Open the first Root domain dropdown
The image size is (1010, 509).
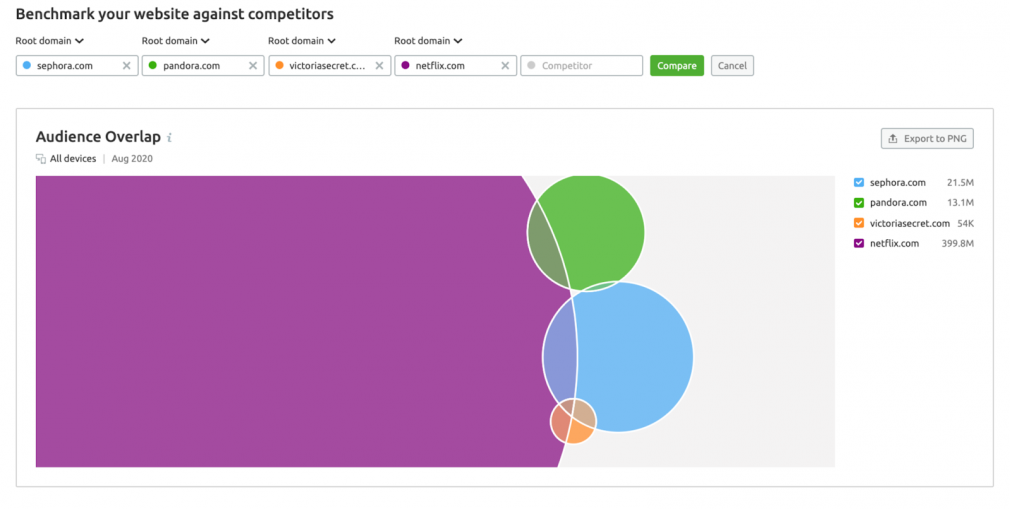50,41
